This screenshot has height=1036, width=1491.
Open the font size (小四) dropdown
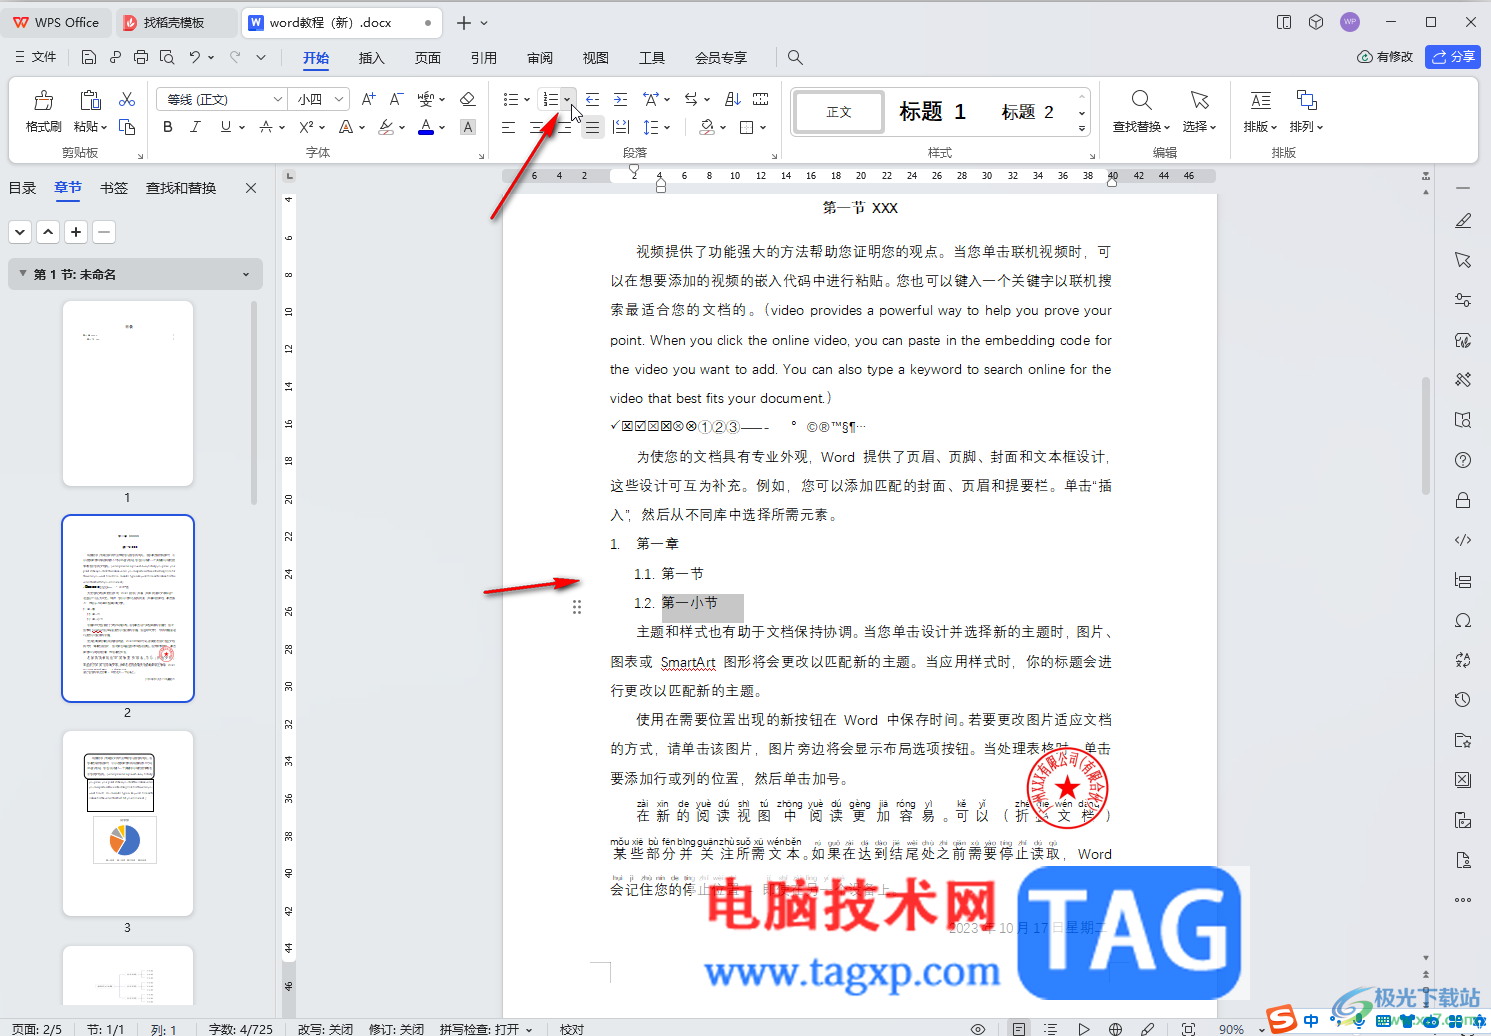pos(339,99)
